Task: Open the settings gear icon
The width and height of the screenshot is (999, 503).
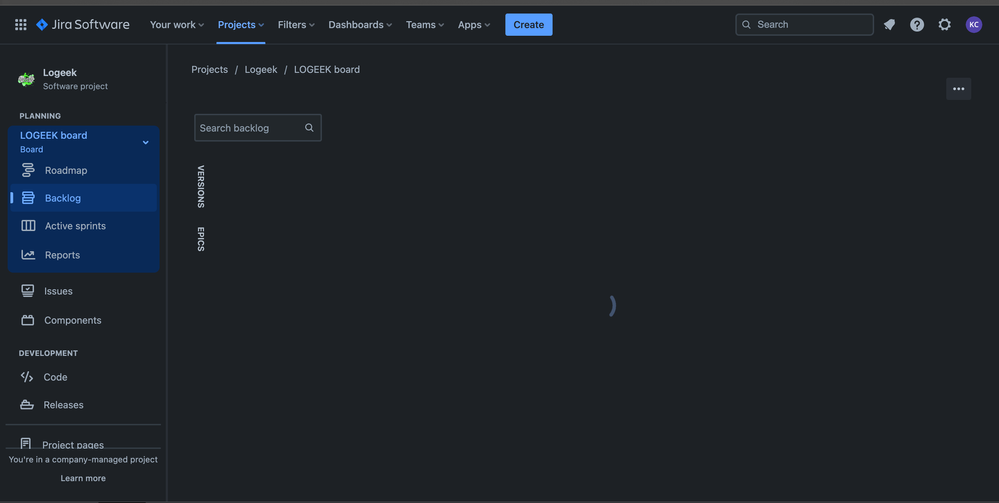Action: 945,25
